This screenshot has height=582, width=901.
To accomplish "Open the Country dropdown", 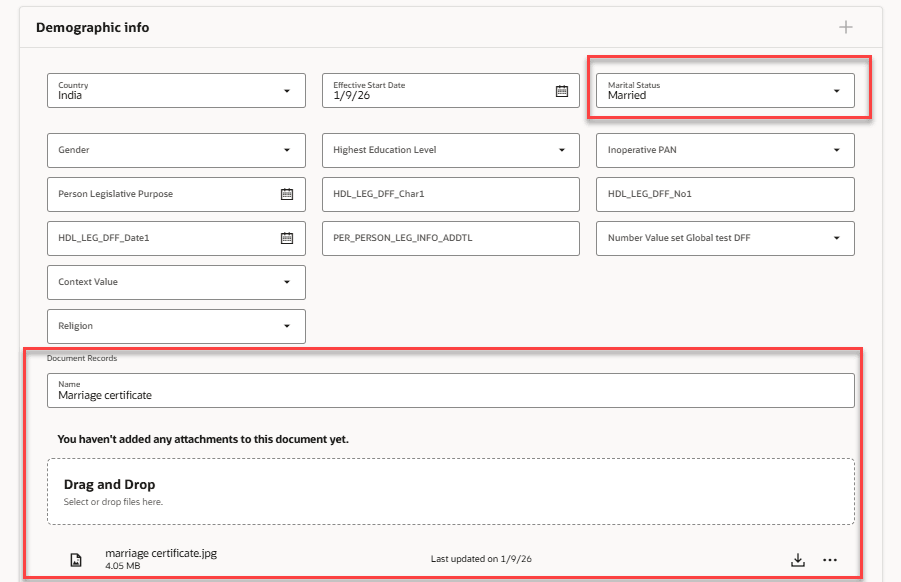I will (290, 91).
